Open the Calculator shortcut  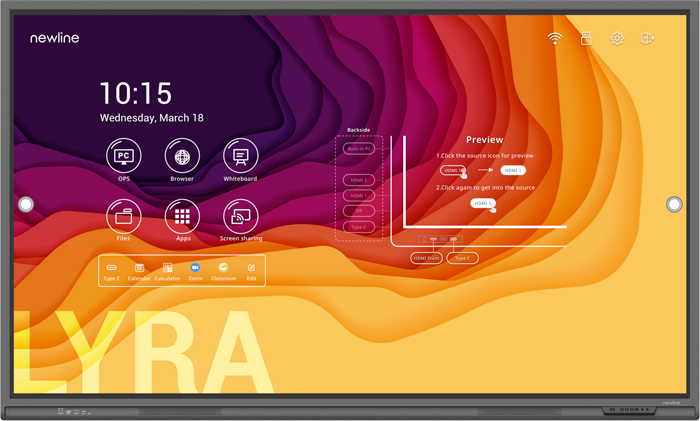click(x=167, y=268)
